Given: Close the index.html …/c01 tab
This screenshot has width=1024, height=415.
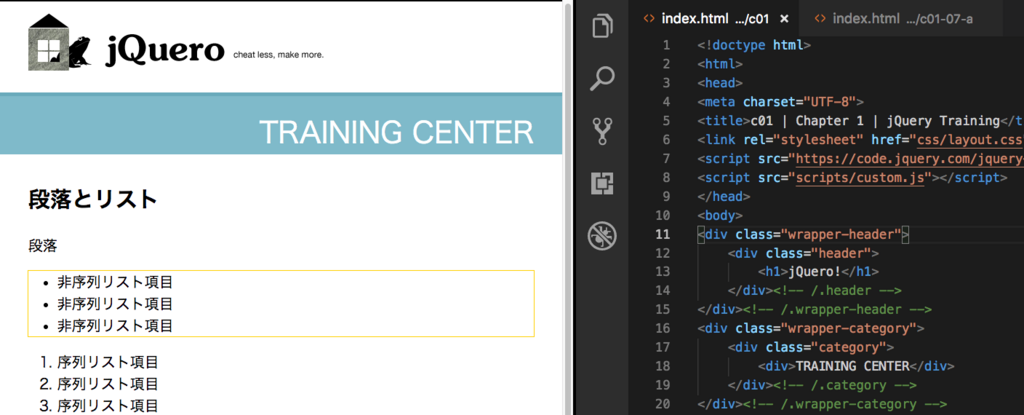Looking at the screenshot, I should pos(784,19).
